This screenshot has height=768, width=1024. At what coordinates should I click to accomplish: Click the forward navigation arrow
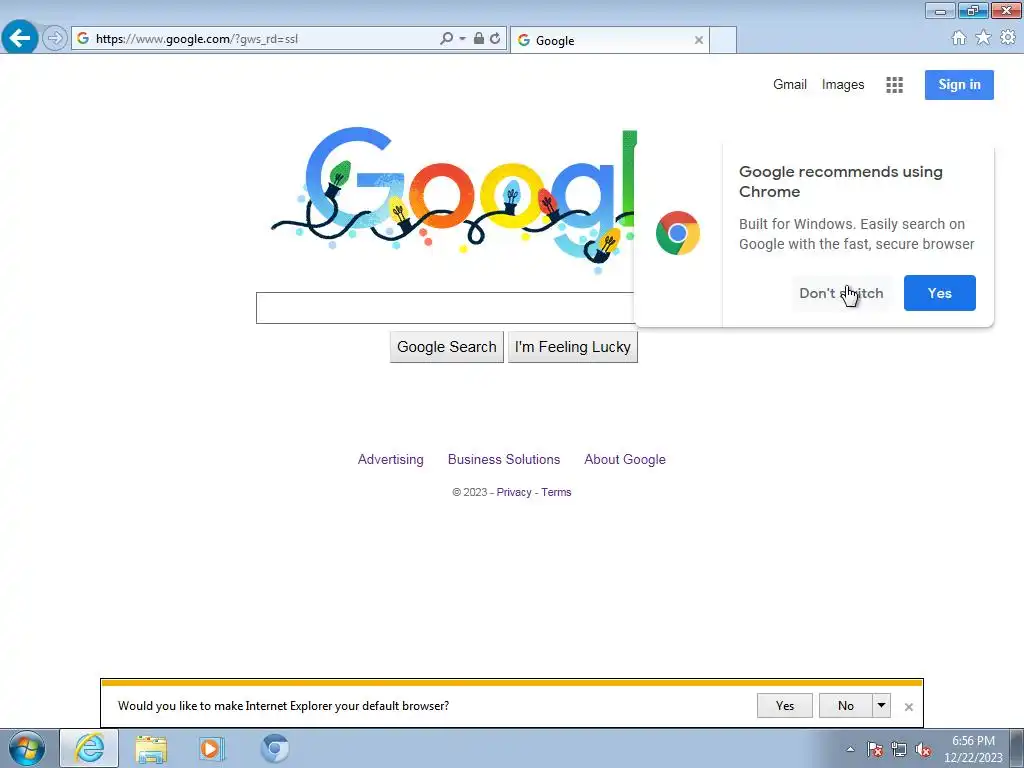click(55, 38)
